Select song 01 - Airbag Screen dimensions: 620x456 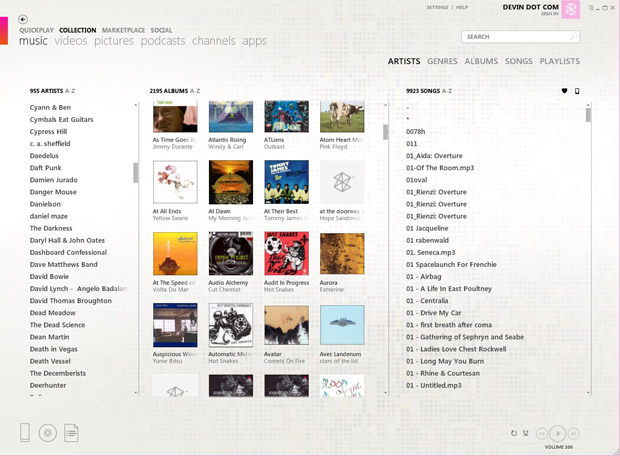tap(423, 276)
